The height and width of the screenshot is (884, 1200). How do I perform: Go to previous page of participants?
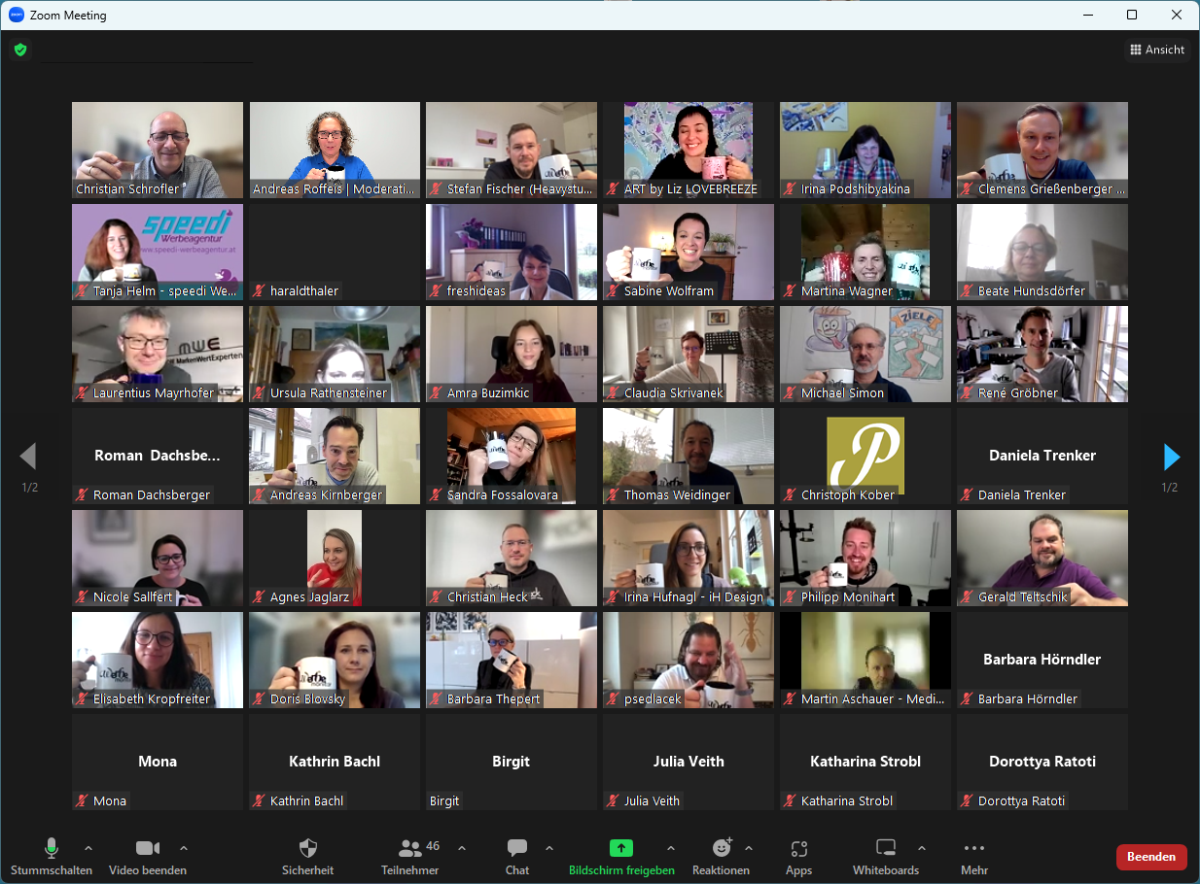28,457
